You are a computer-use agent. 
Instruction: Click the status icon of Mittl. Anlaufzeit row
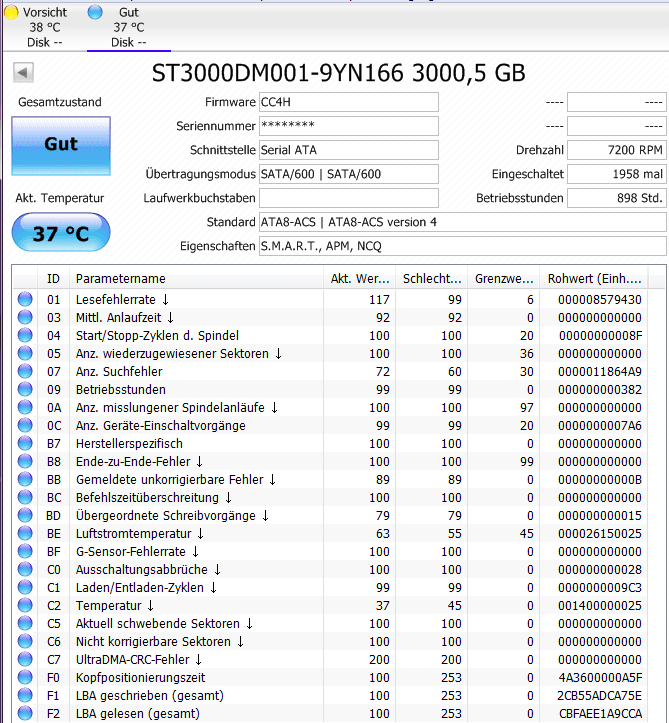pyautogui.click(x=25, y=317)
